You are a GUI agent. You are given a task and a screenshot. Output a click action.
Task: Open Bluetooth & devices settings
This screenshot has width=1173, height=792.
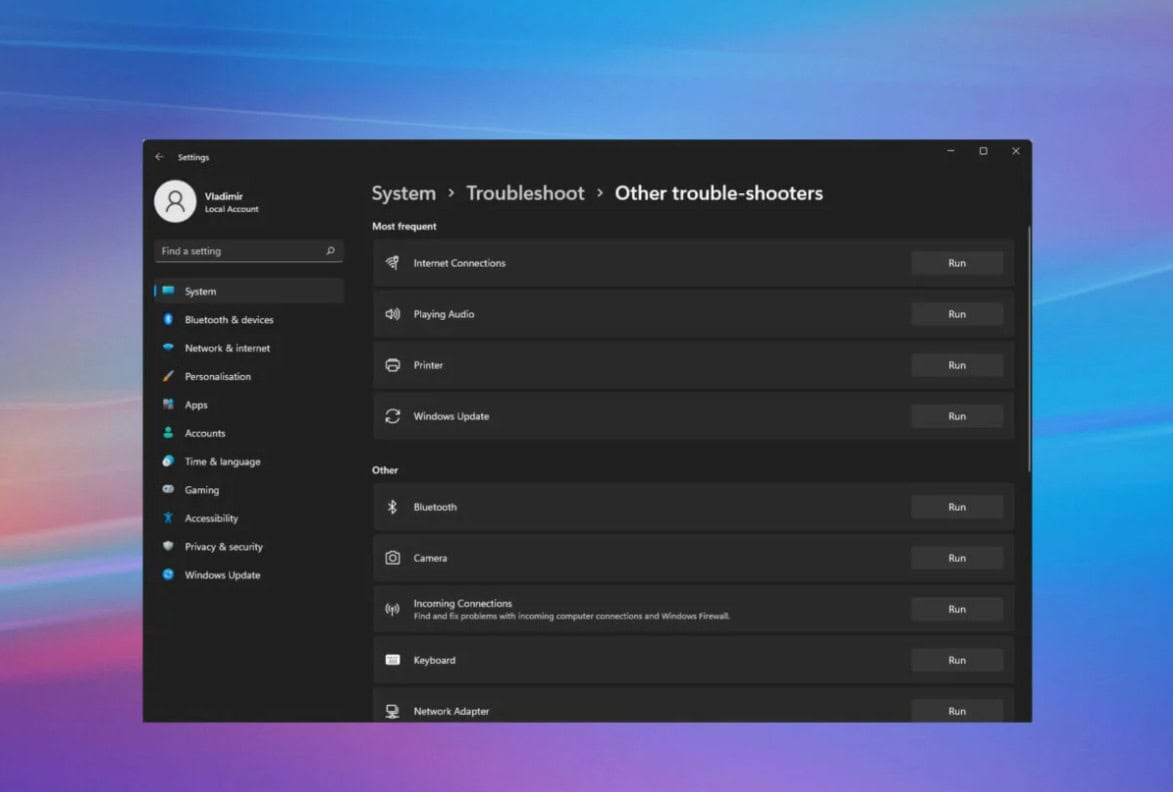click(x=249, y=319)
